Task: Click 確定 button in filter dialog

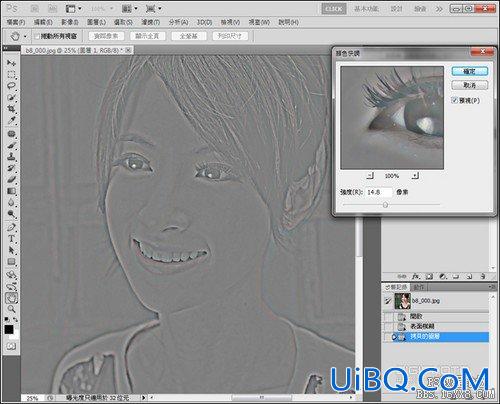Action: pos(470,71)
